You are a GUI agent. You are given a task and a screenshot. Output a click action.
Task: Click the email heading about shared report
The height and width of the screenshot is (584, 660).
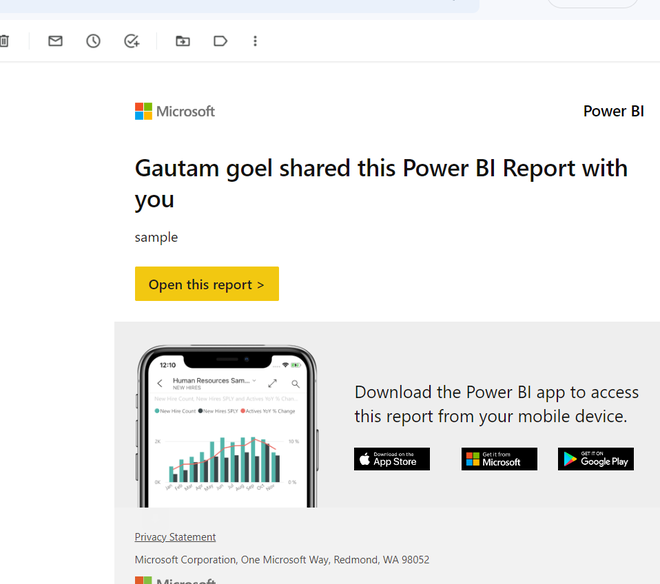(381, 183)
